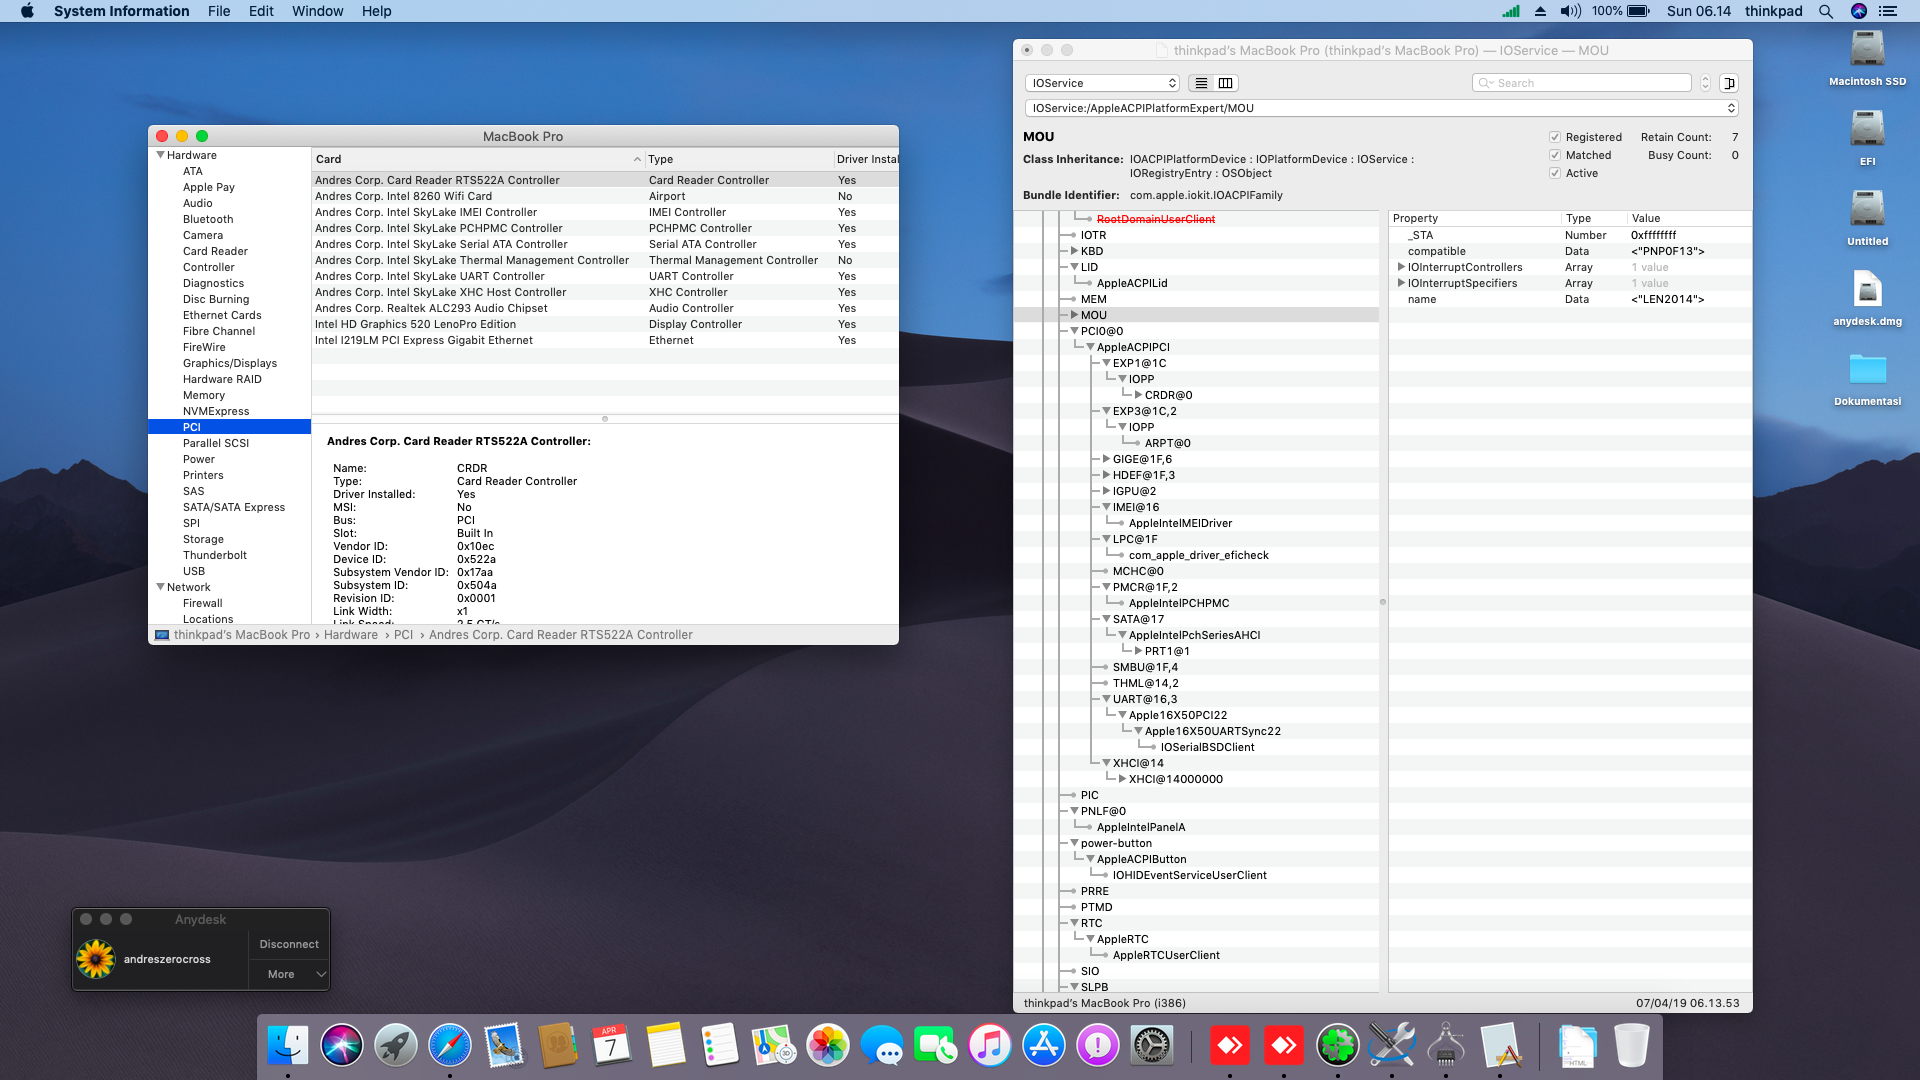Image resolution: width=1920 pixels, height=1080 pixels.
Task: Collapse the Hardware section in sidebar
Action: [160, 155]
